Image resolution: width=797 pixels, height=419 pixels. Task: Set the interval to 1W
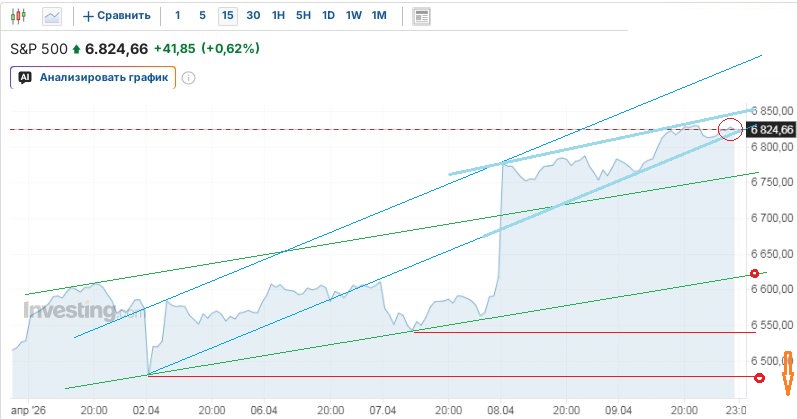353,16
